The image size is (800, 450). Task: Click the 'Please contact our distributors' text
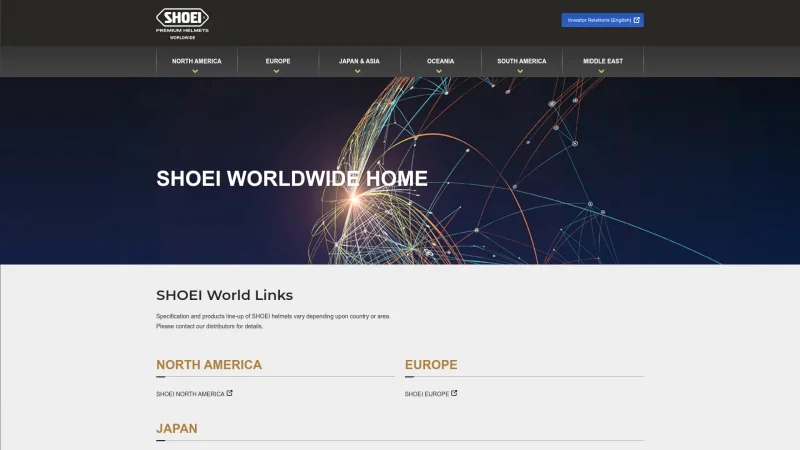pyautogui.click(x=210, y=326)
